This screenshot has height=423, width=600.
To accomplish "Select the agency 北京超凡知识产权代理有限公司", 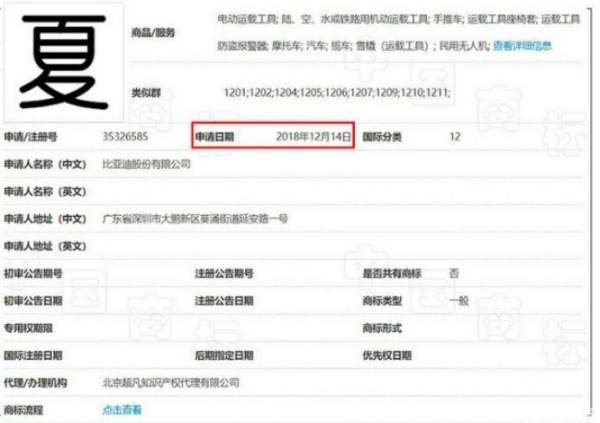I will [171, 382].
